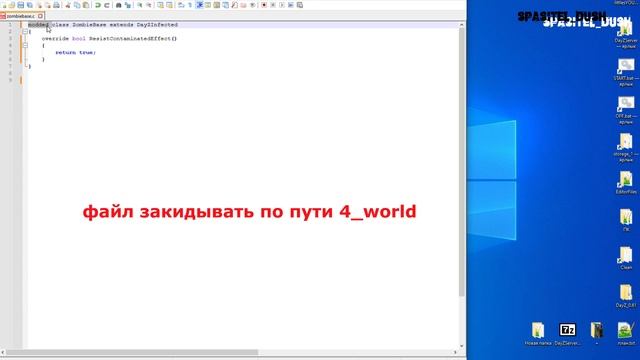Start macro recording with the red button
This screenshot has height=360, width=640.
pyautogui.click(x=264, y=5)
